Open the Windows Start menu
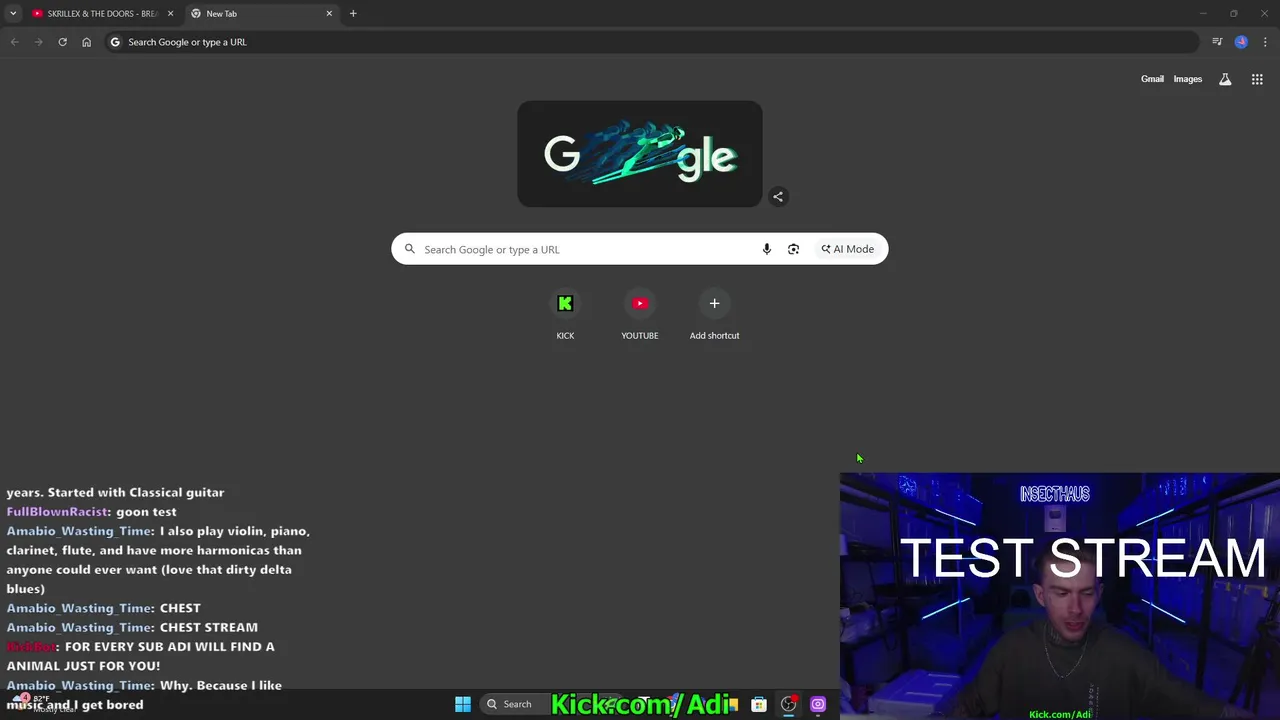This screenshot has width=1280, height=720. [463, 704]
